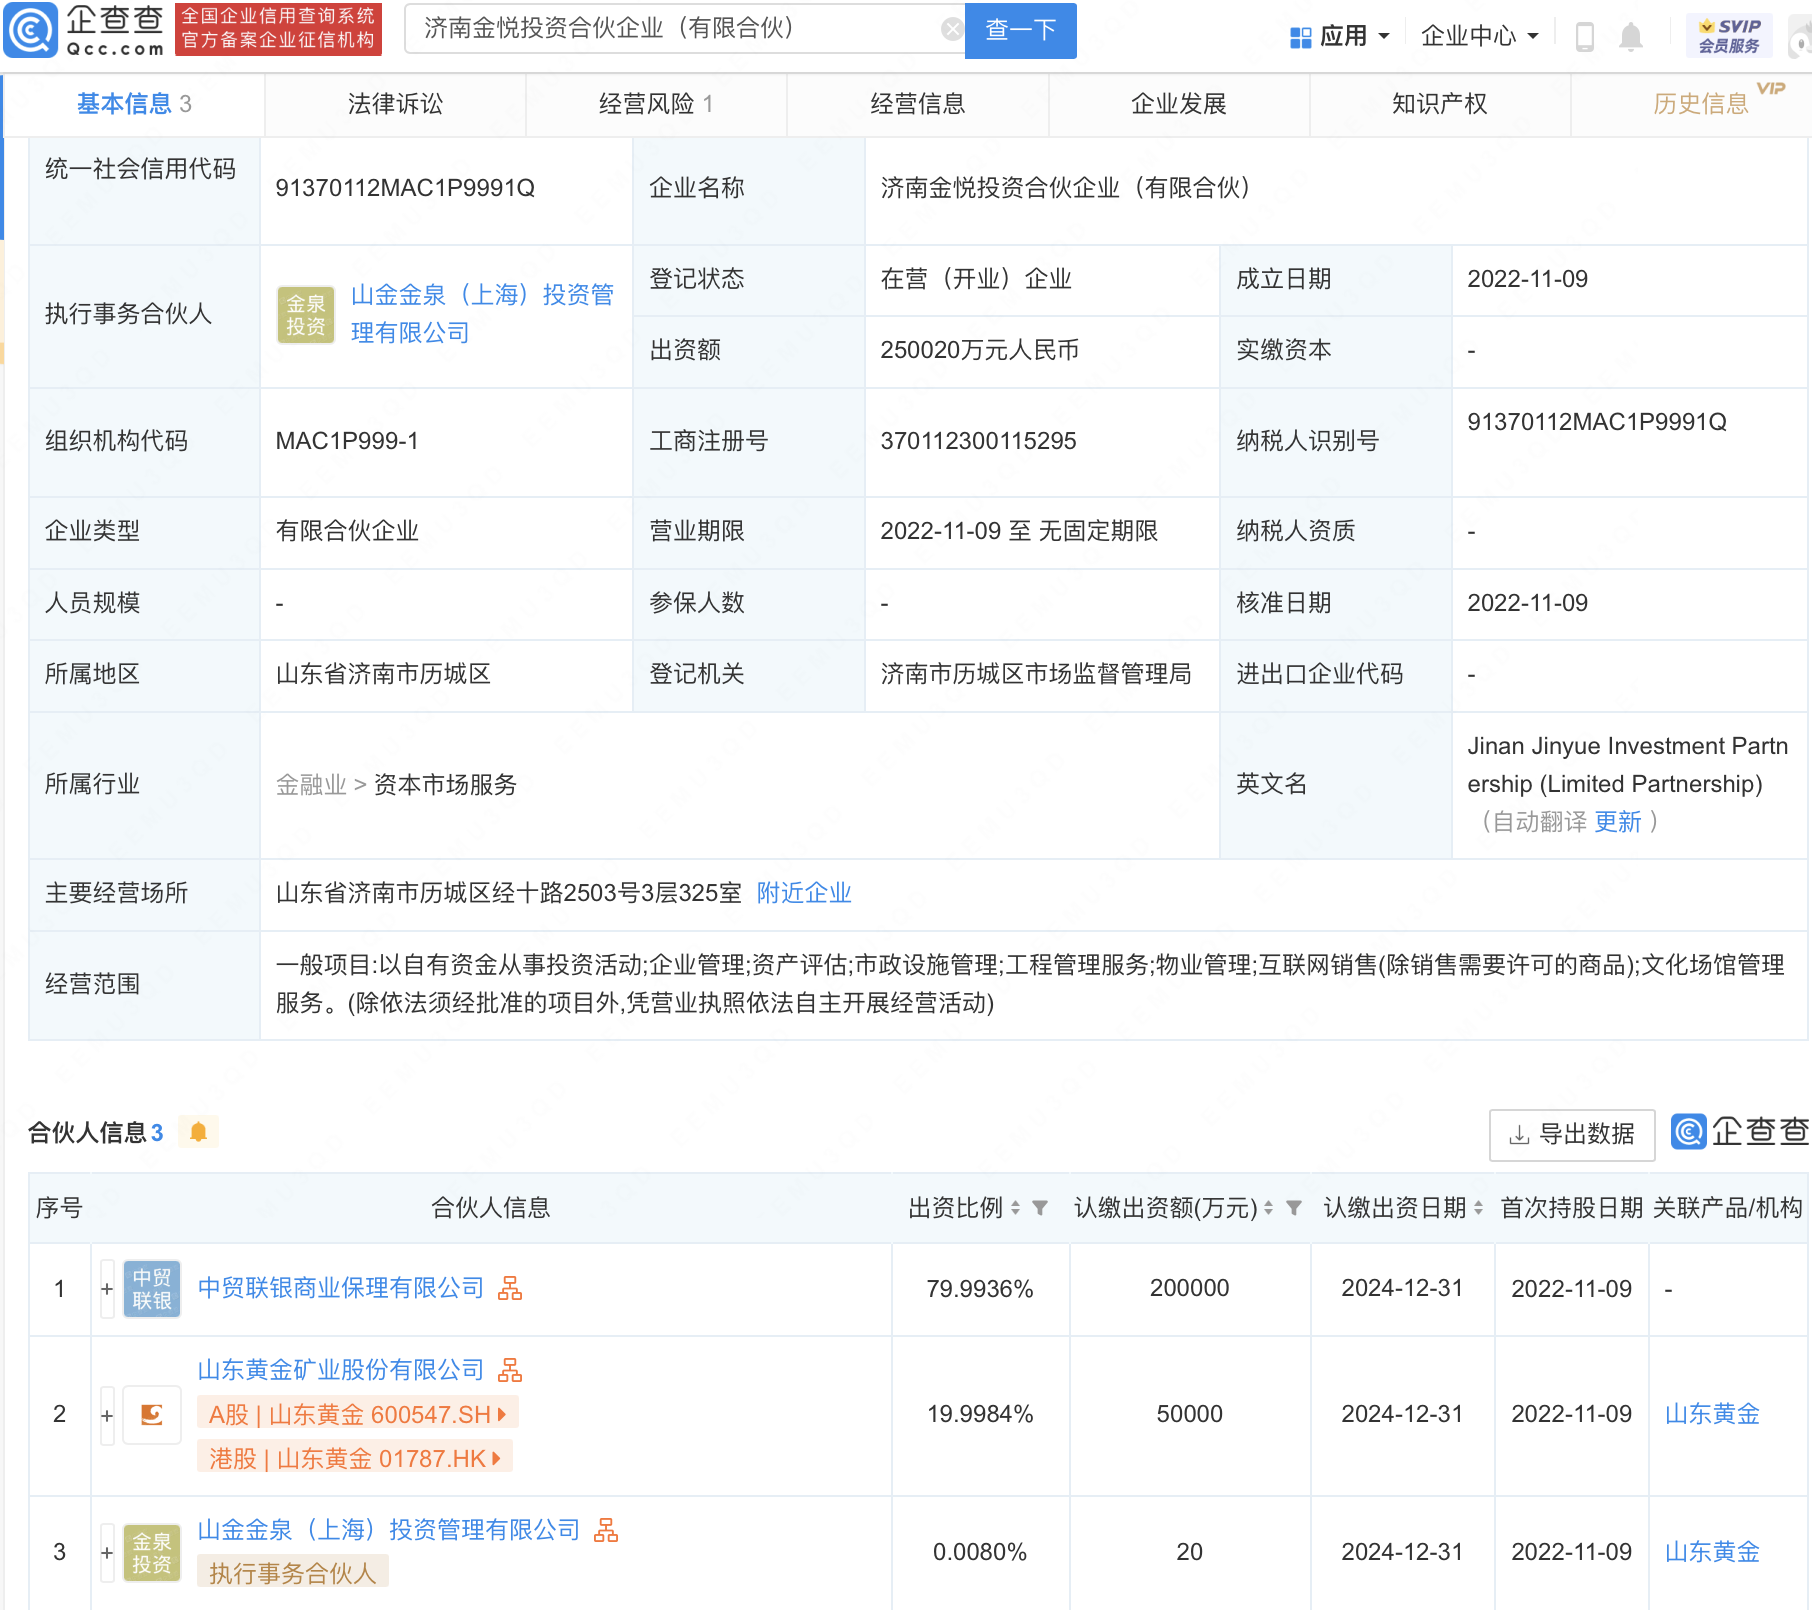This screenshot has height=1610, width=1812.
Task: Click 中贸联银 company logo in row 1
Action: 152,1288
